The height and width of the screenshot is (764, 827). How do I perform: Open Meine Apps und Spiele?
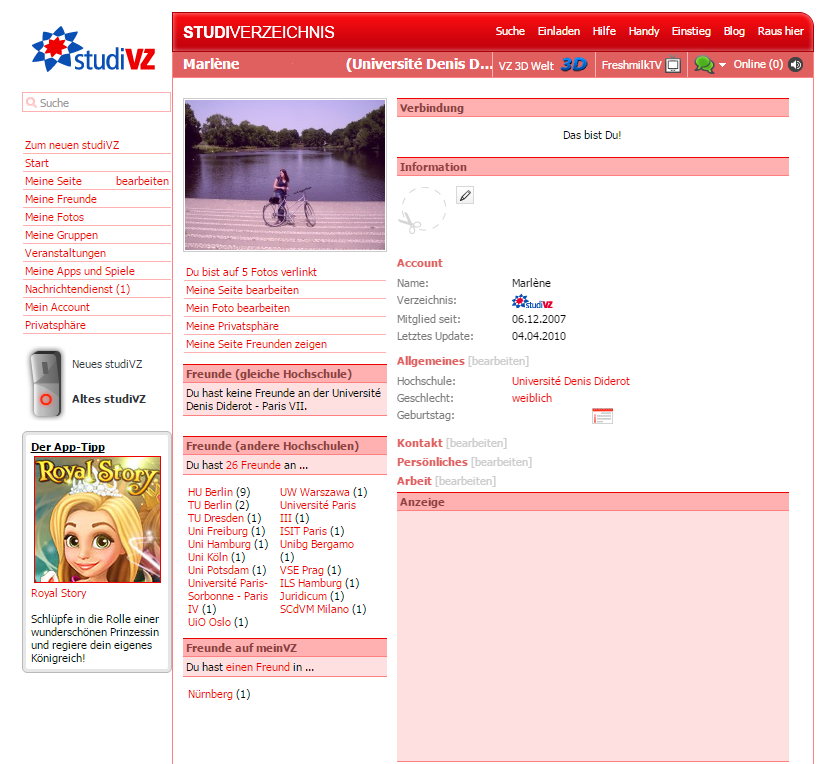point(80,270)
